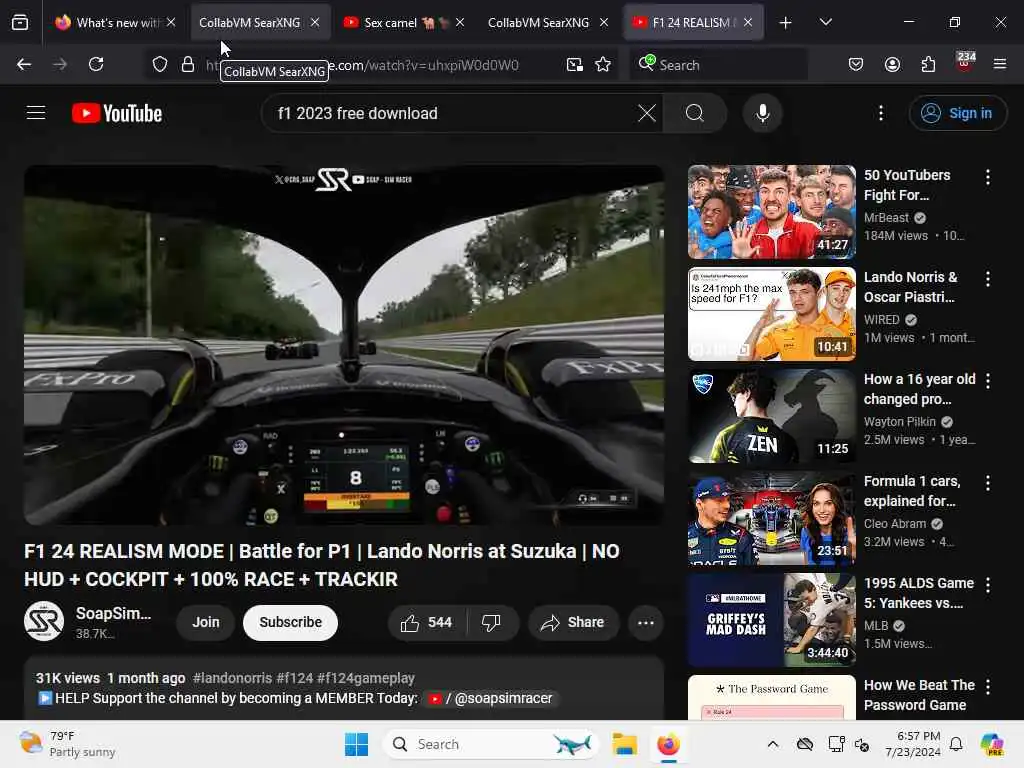
Task: Close the Sex camel tab
Action: point(460,23)
